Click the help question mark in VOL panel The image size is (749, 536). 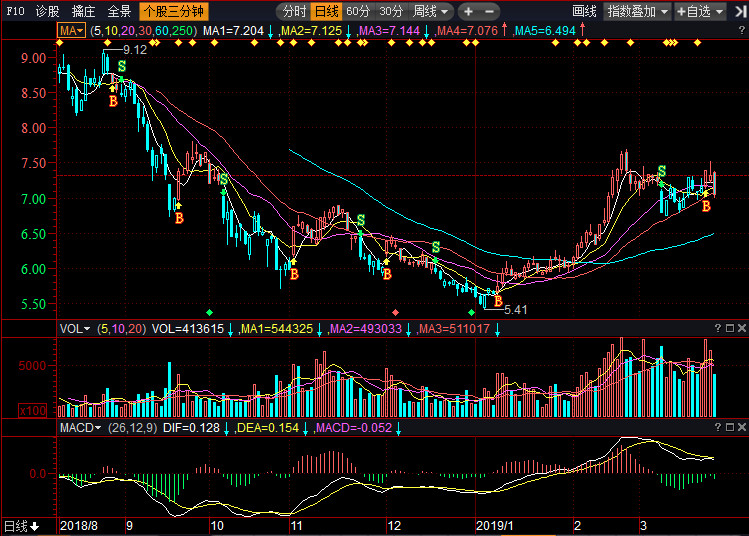coord(717,328)
